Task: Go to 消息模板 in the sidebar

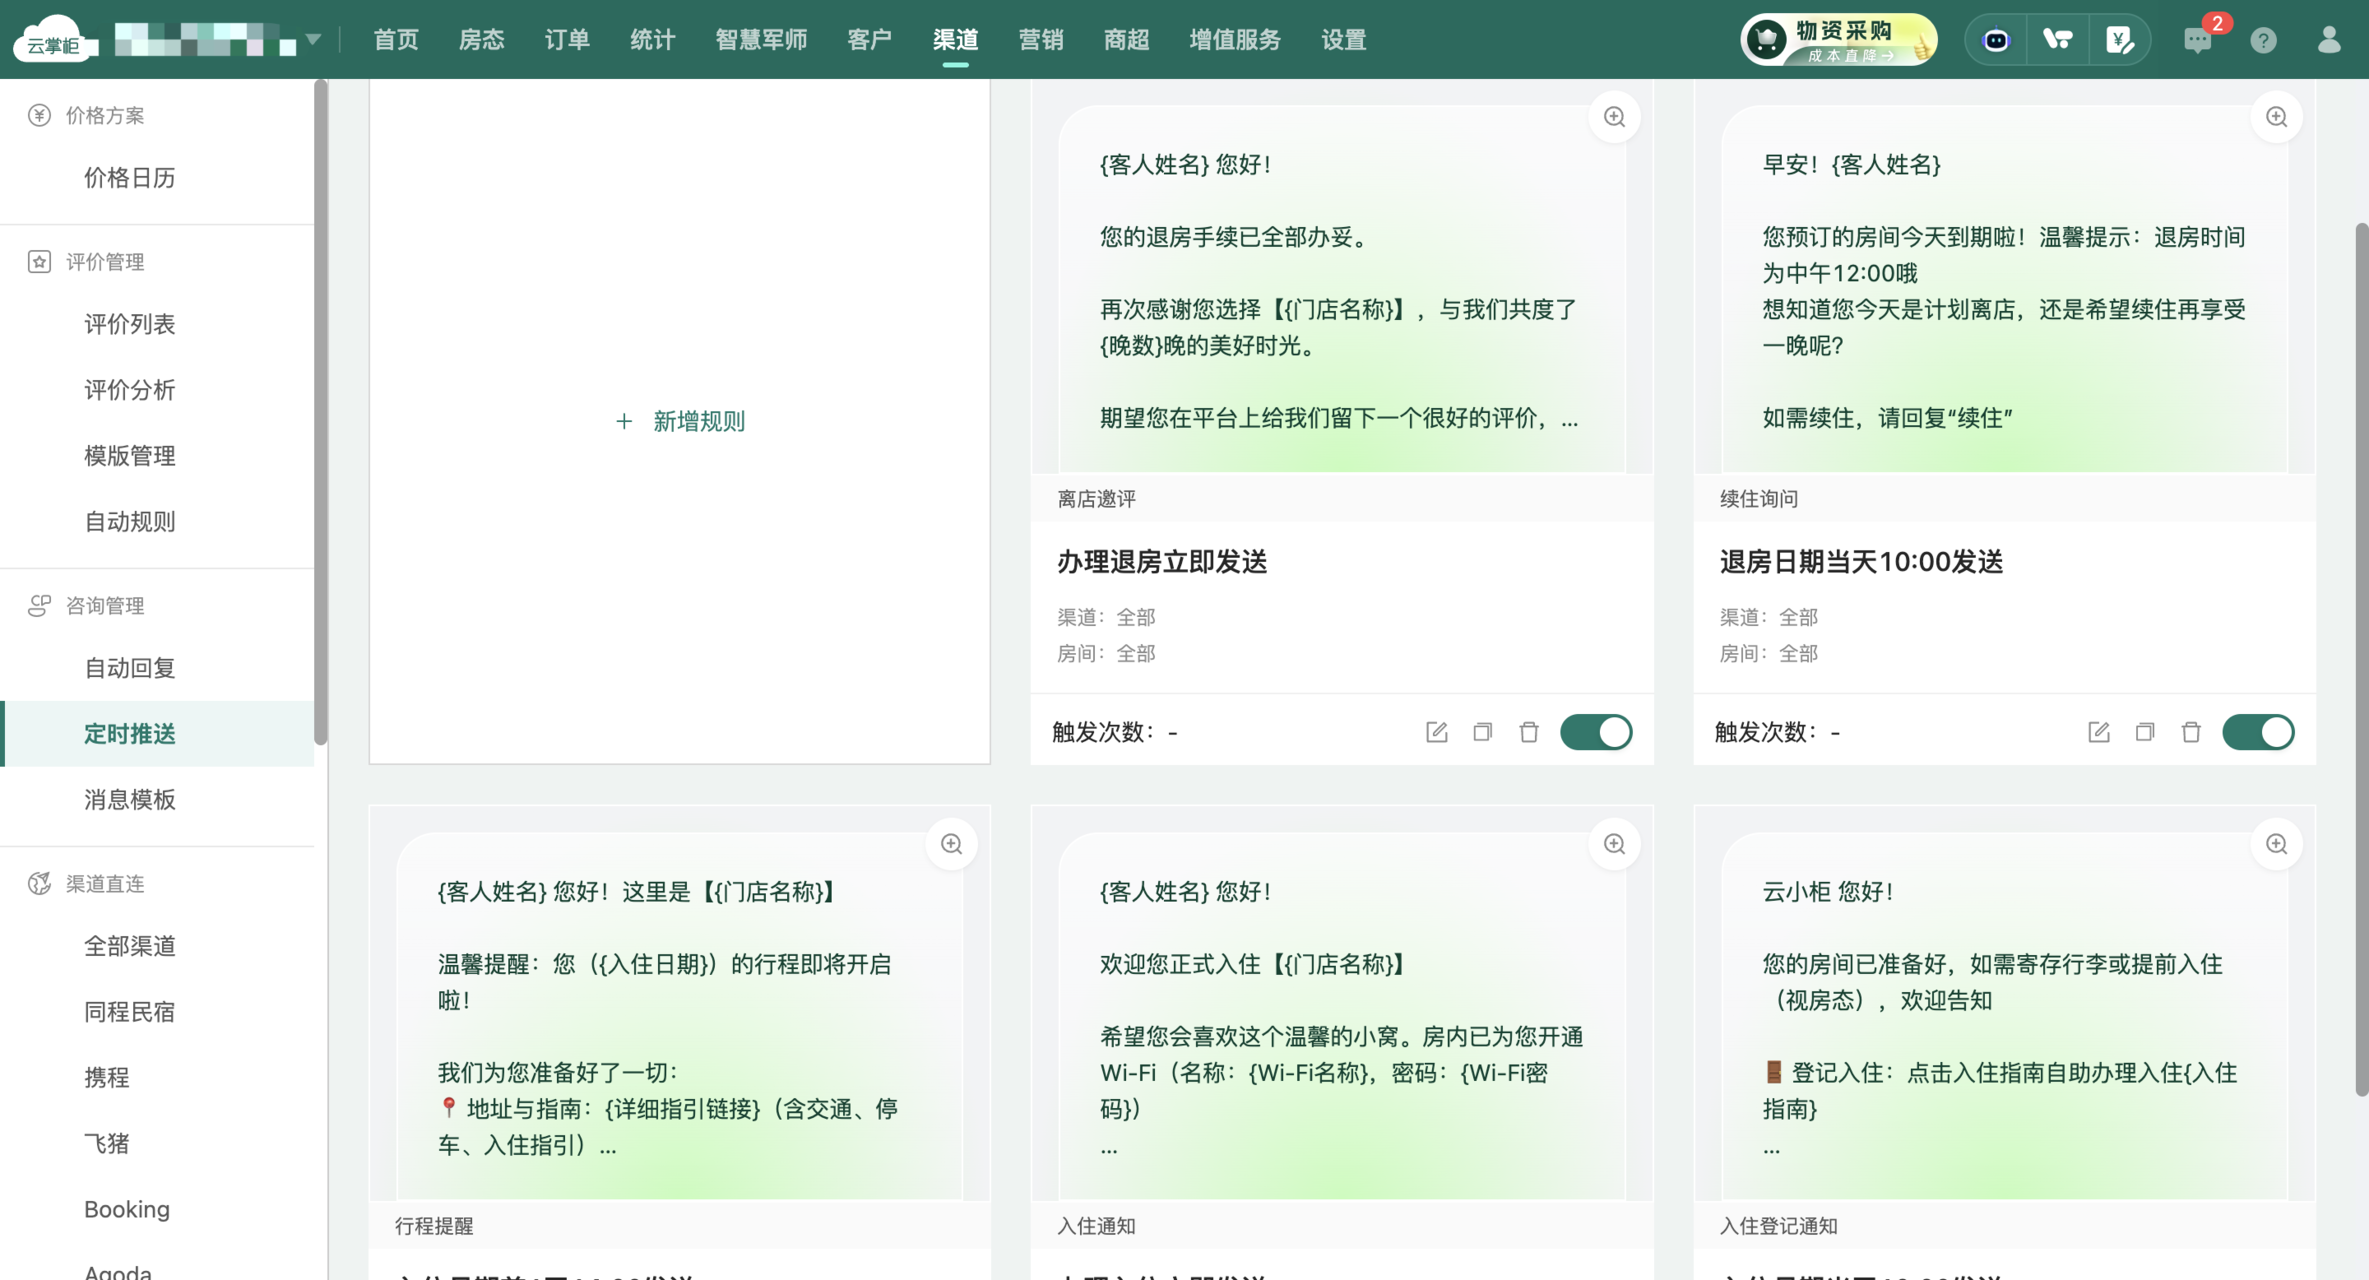Action: click(x=130, y=799)
